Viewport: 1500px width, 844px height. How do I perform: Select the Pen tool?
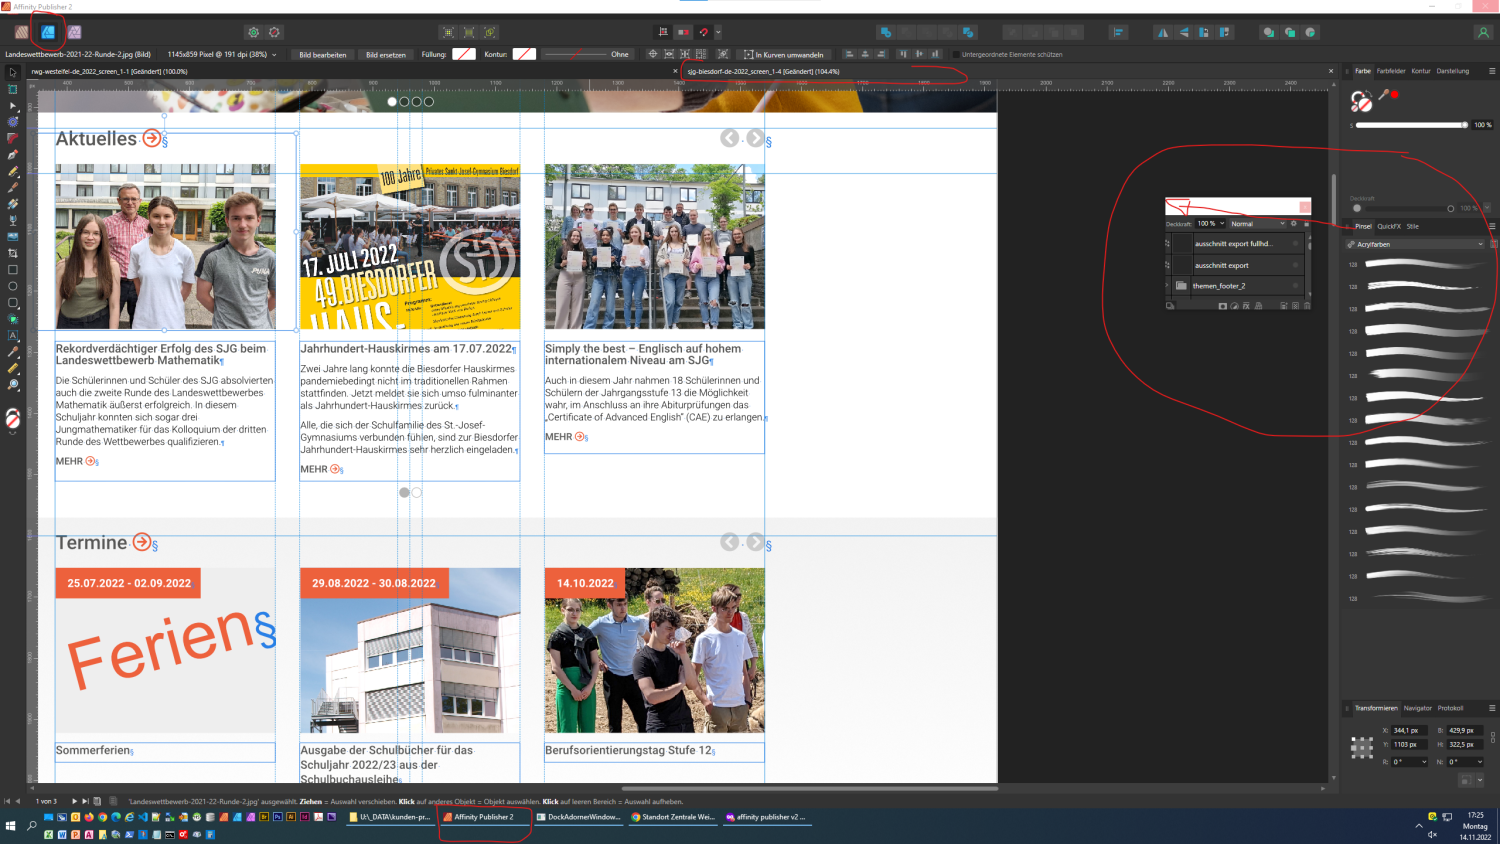pyautogui.click(x=11, y=156)
